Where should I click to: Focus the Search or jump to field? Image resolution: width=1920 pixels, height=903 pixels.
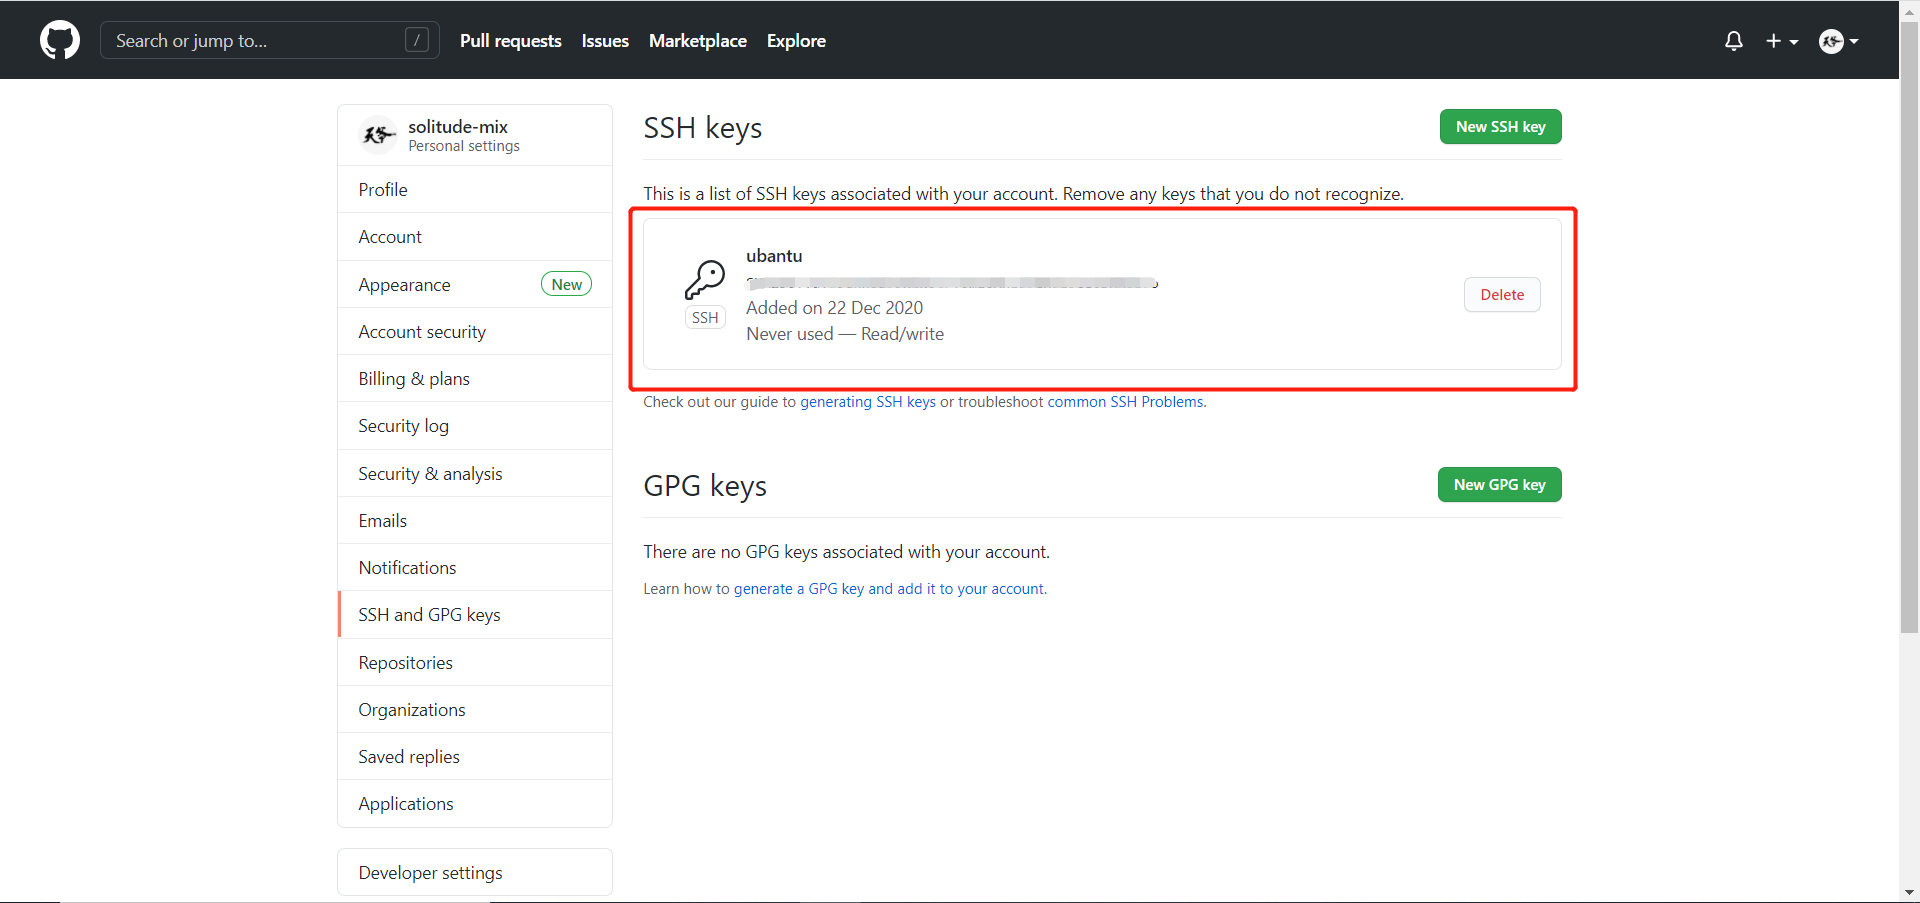(270, 40)
